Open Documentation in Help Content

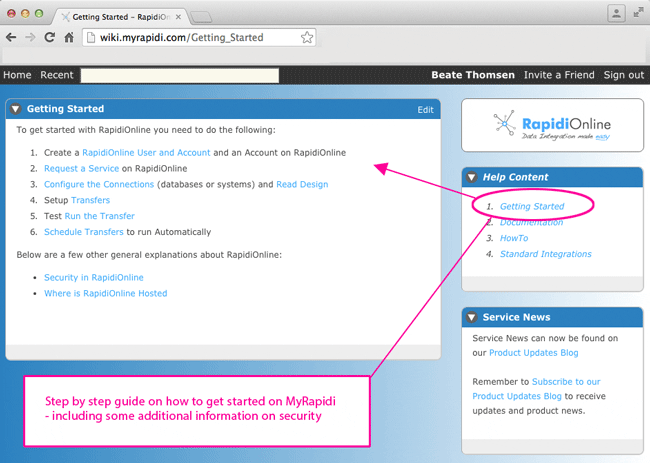click(x=531, y=223)
